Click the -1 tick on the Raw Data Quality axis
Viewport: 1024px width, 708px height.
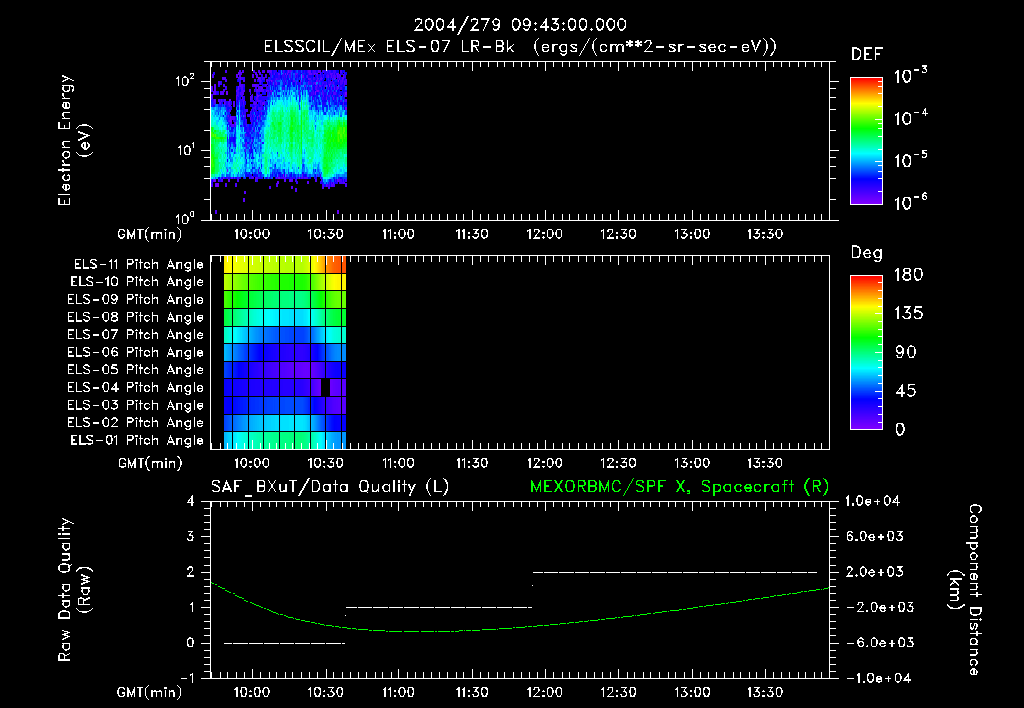click(187, 678)
